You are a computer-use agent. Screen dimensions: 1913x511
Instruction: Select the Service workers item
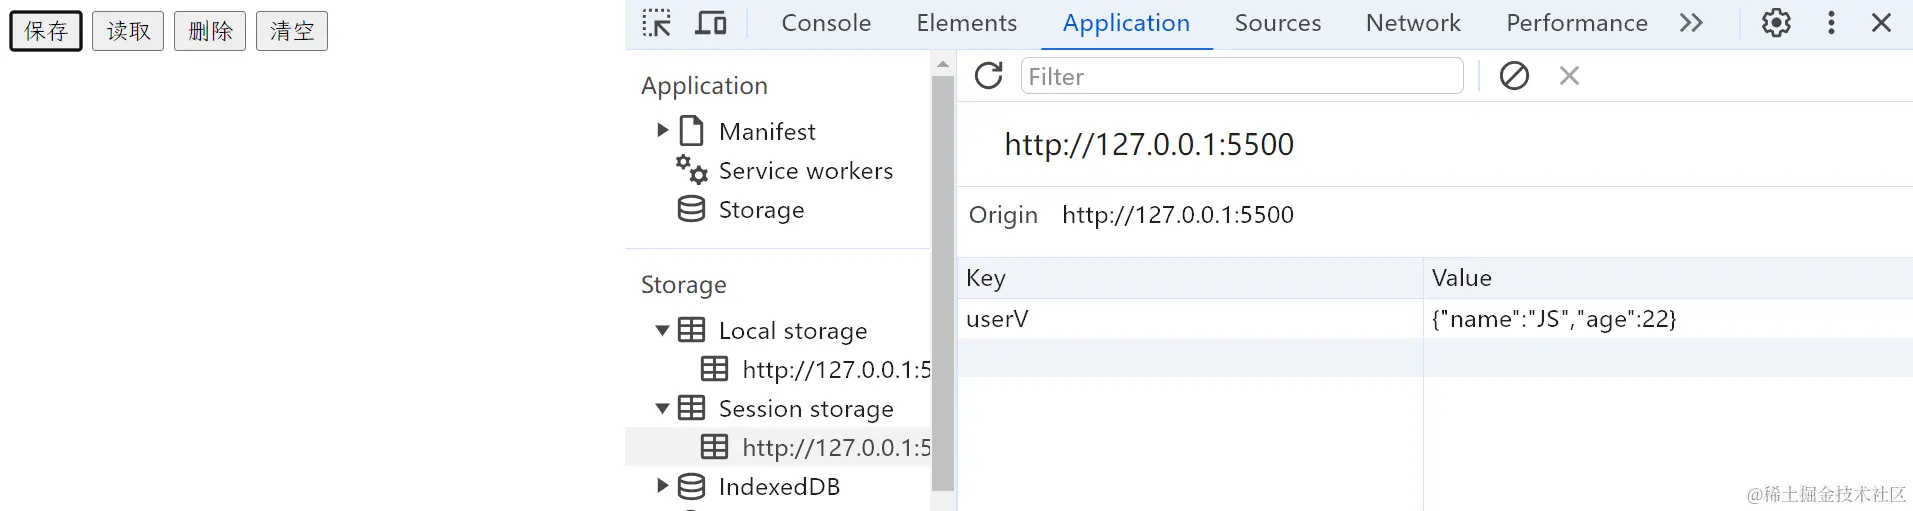pos(805,171)
